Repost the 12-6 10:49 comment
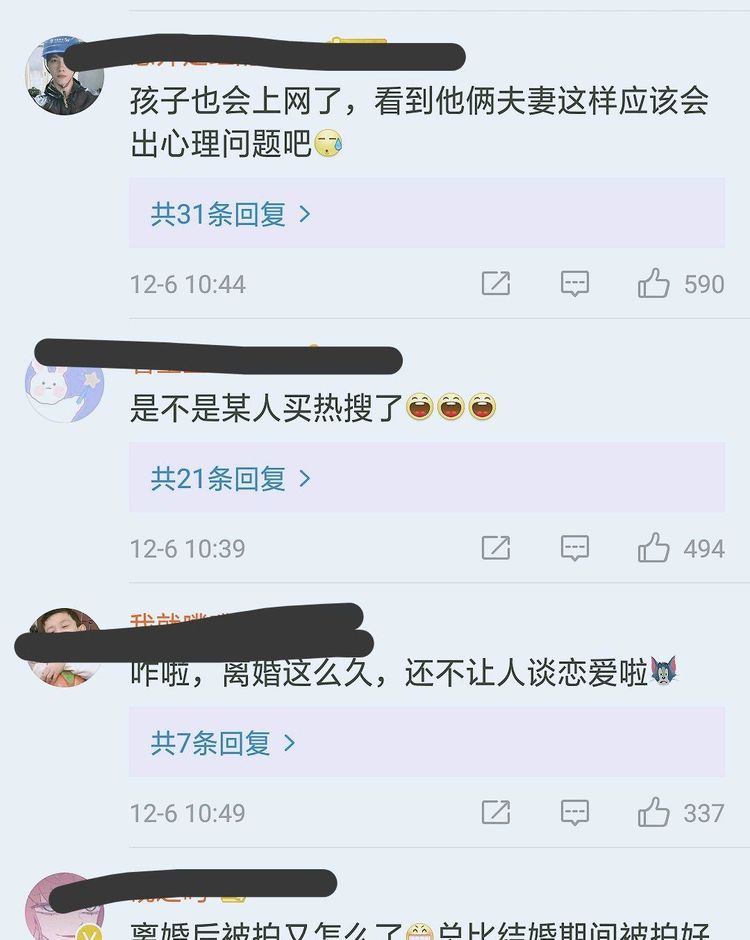Screen dimensions: 750x940 496,812
